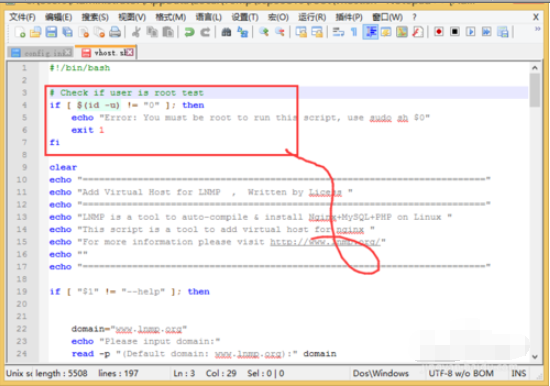Image resolution: width=550 pixels, height=386 pixels.
Task: Open the 视图(V) menu
Action: [x=132, y=17]
